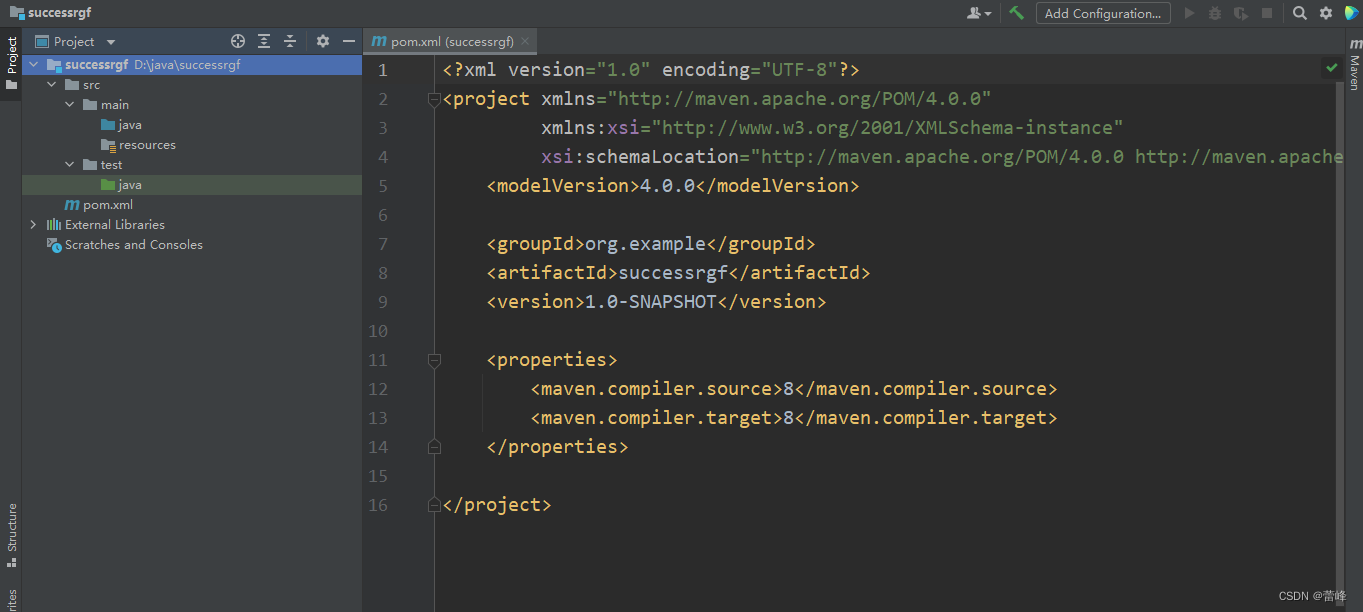Click the green inspections status checkmark
This screenshot has height=612, width=1363.
click(x=1331, y=68)
